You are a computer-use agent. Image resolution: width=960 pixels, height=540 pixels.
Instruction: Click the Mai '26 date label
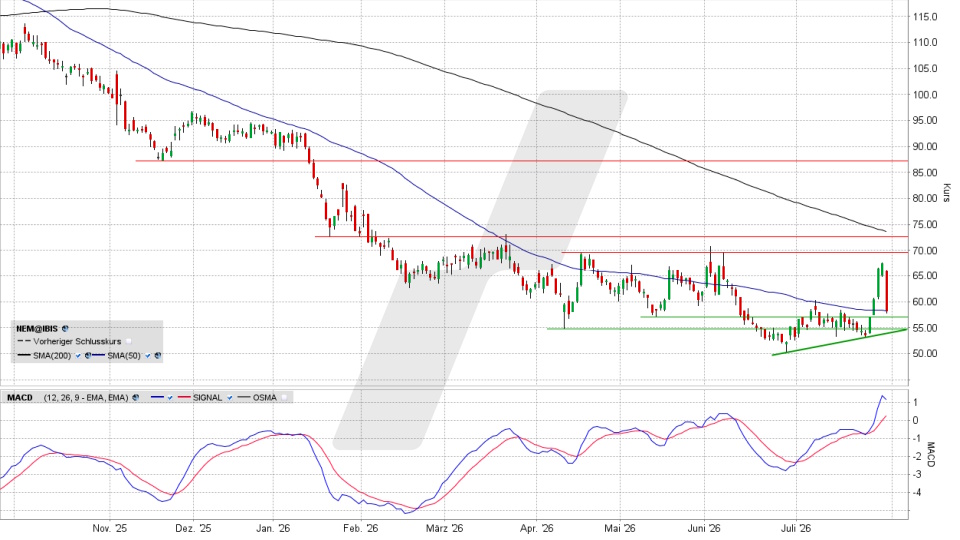620,528
